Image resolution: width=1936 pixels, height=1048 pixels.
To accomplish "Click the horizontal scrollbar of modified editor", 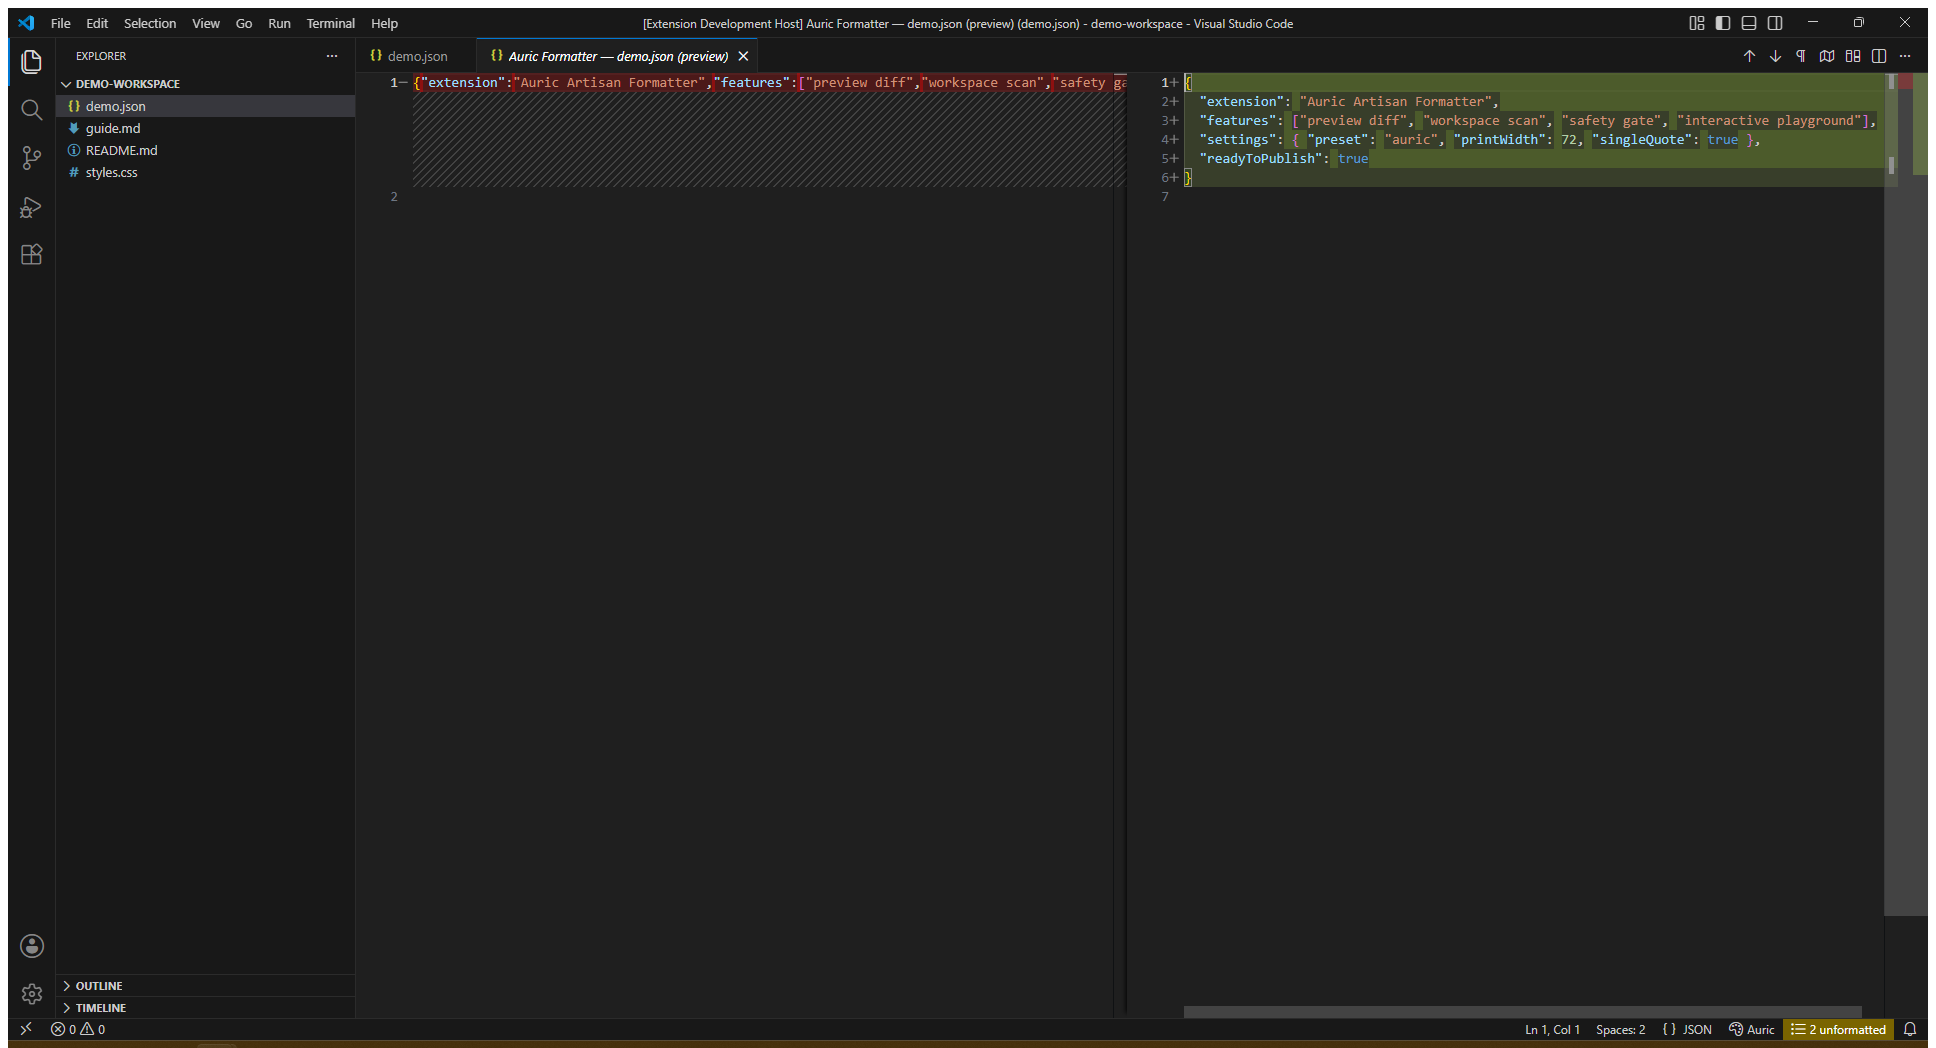I will (x=1522, y=1012).
